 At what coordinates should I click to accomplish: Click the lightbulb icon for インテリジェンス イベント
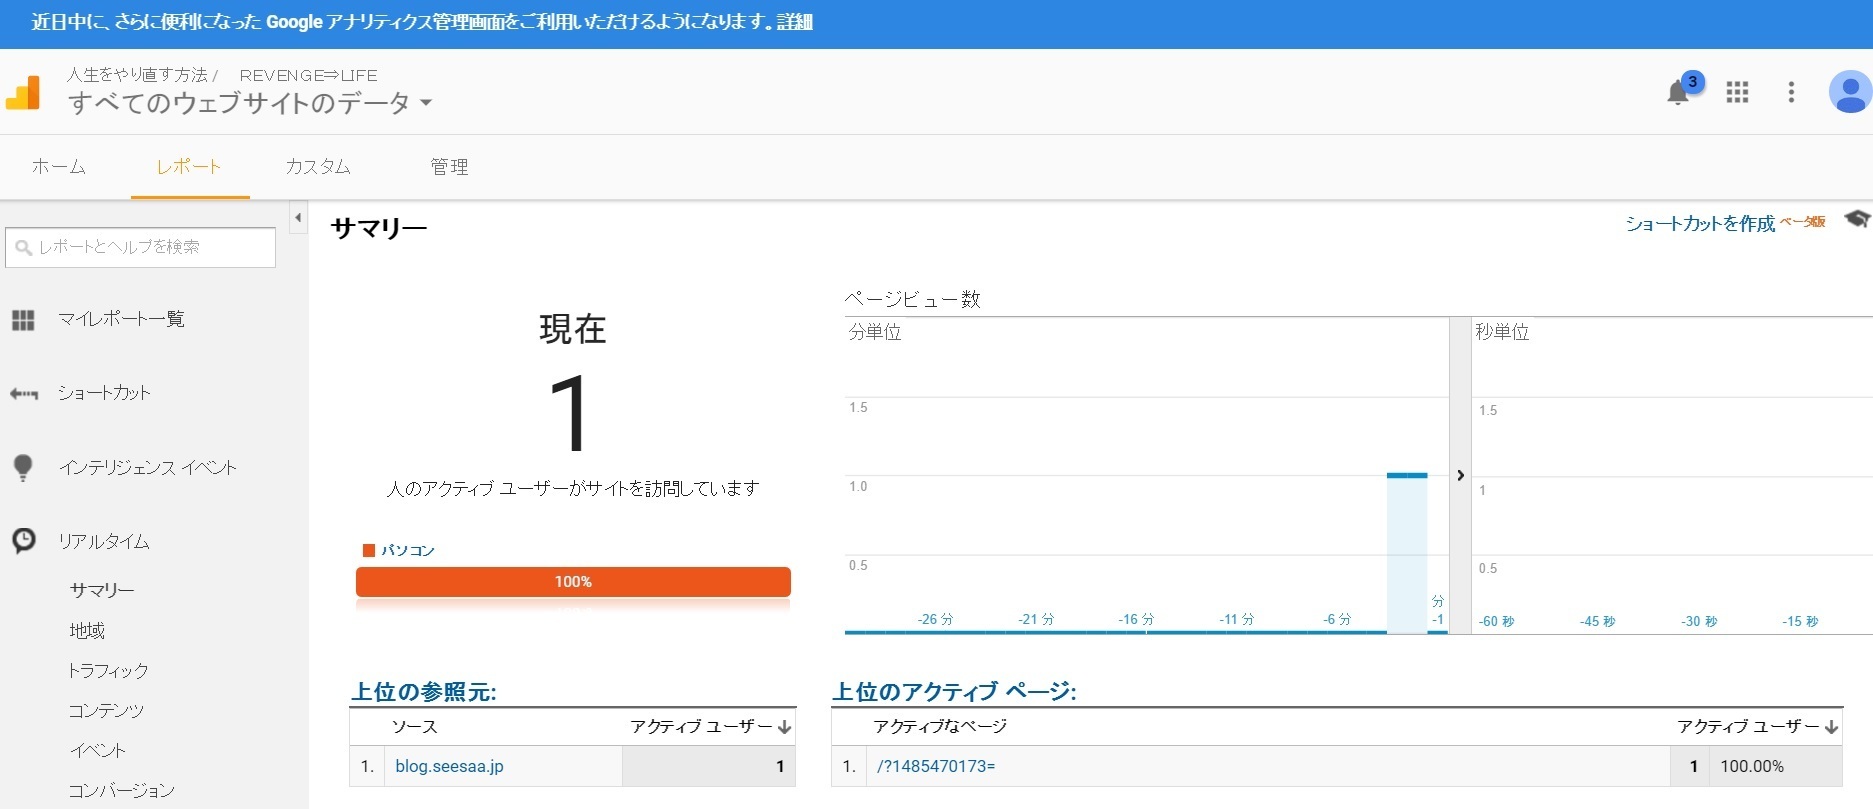click(x=23, y=467)
